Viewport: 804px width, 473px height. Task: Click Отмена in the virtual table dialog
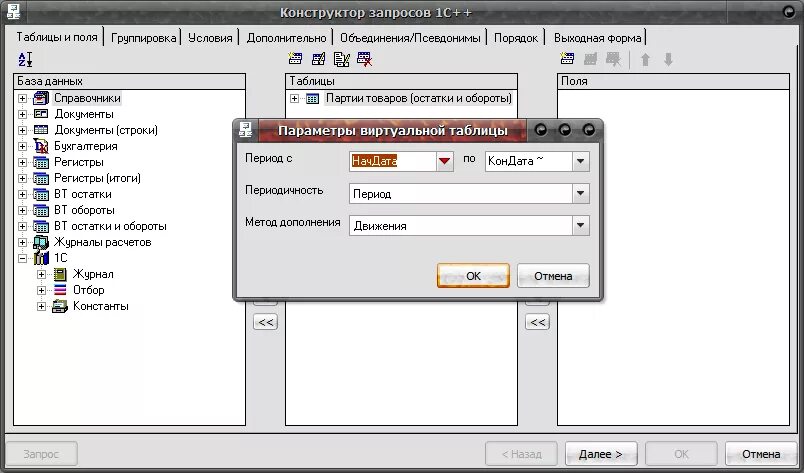(553, 276)
